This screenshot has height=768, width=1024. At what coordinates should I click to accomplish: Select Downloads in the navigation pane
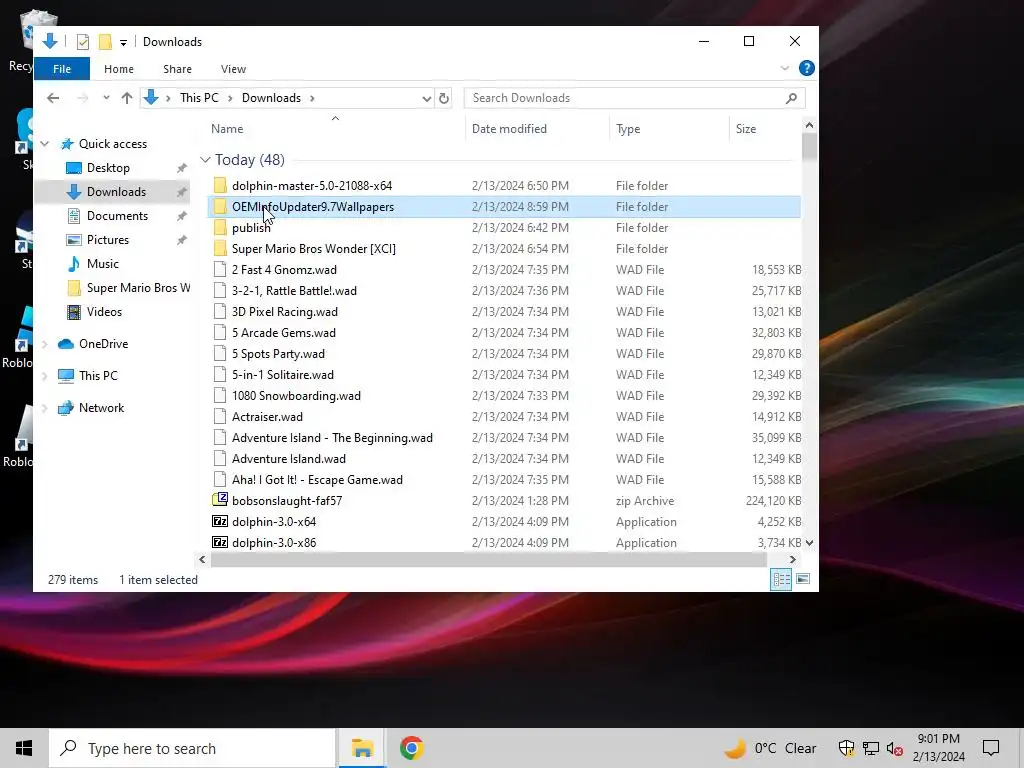click(116, 192)
